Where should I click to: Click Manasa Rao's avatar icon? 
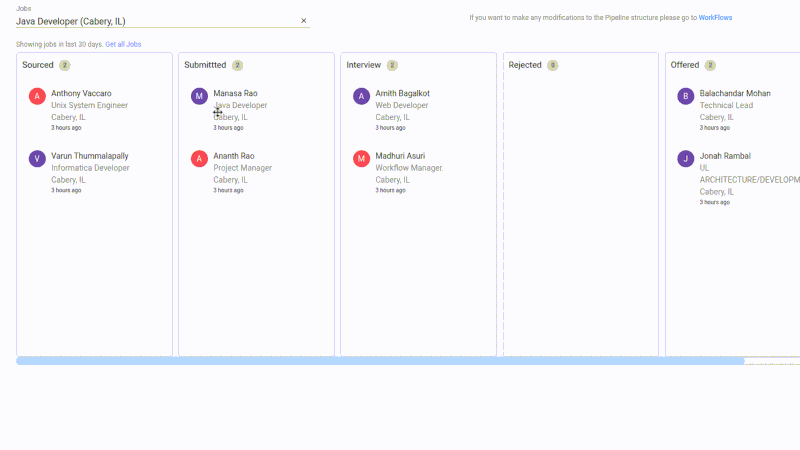pyautogui.click(x=199, y=96)
